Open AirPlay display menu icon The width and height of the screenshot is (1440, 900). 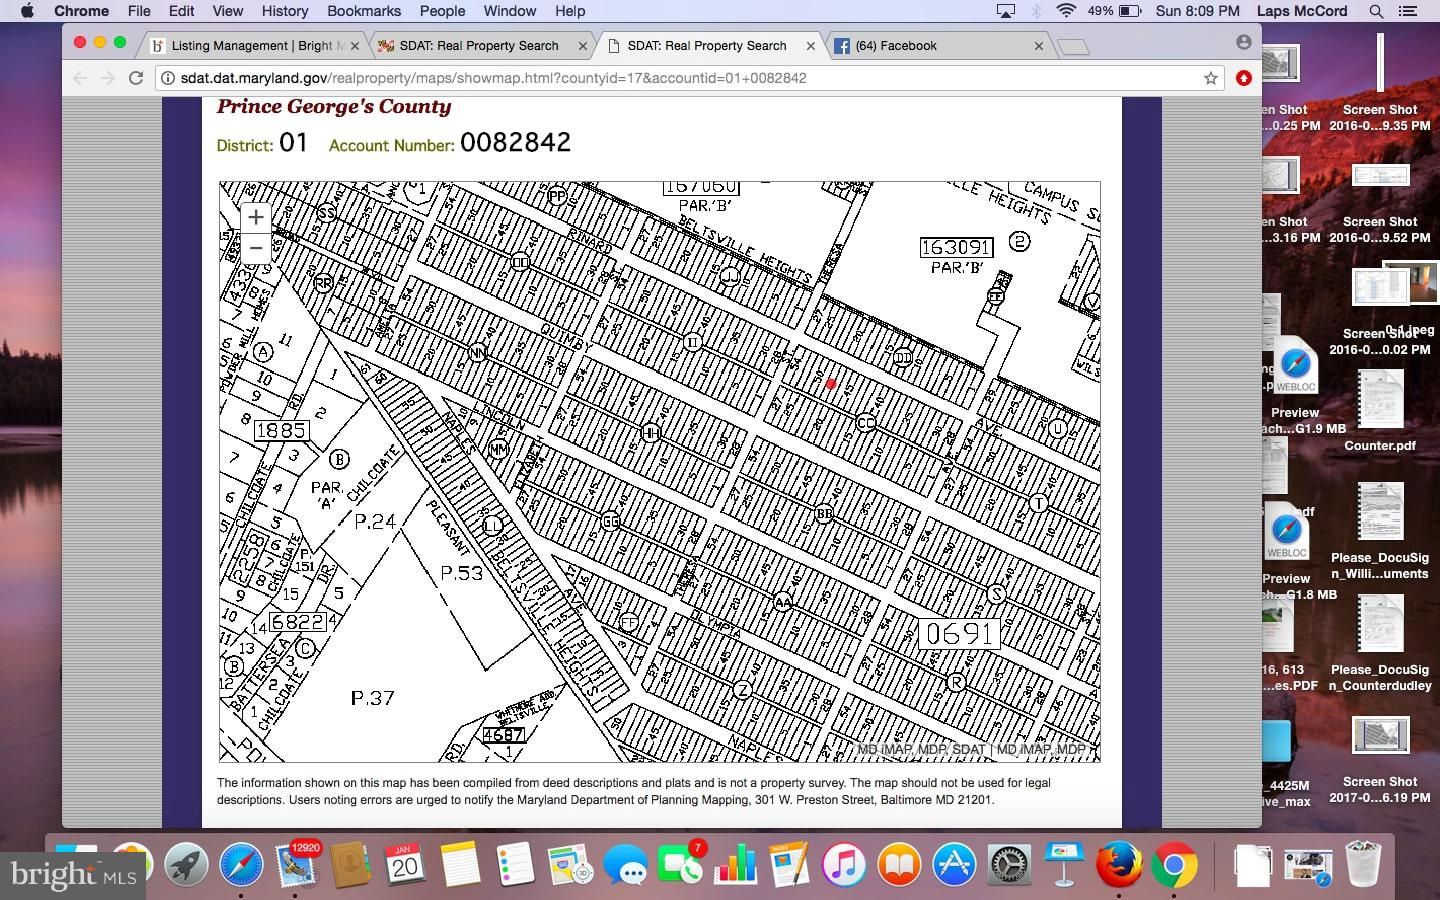point(1006,11)
